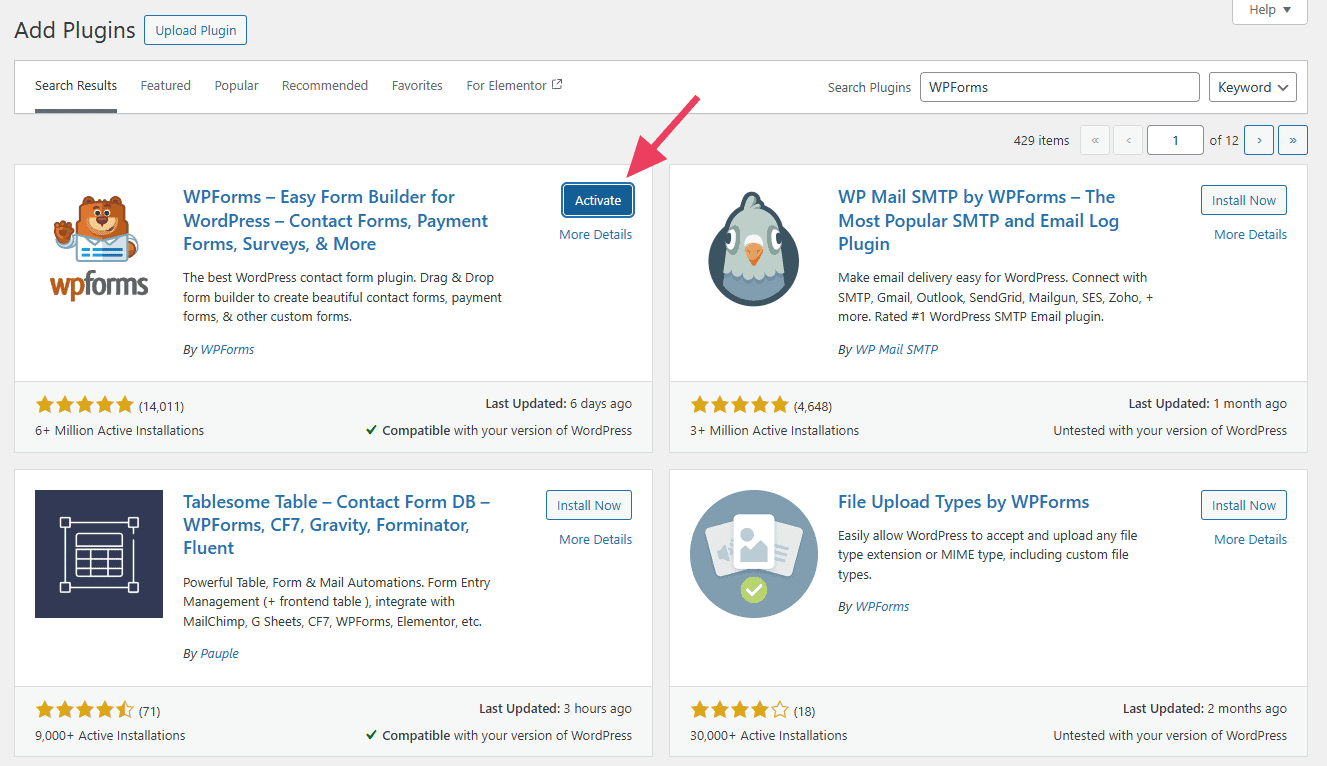This screenshot has height=766, width=1327.
Task: Click star rating of WPForms plugin
Action: pos(84,405)
